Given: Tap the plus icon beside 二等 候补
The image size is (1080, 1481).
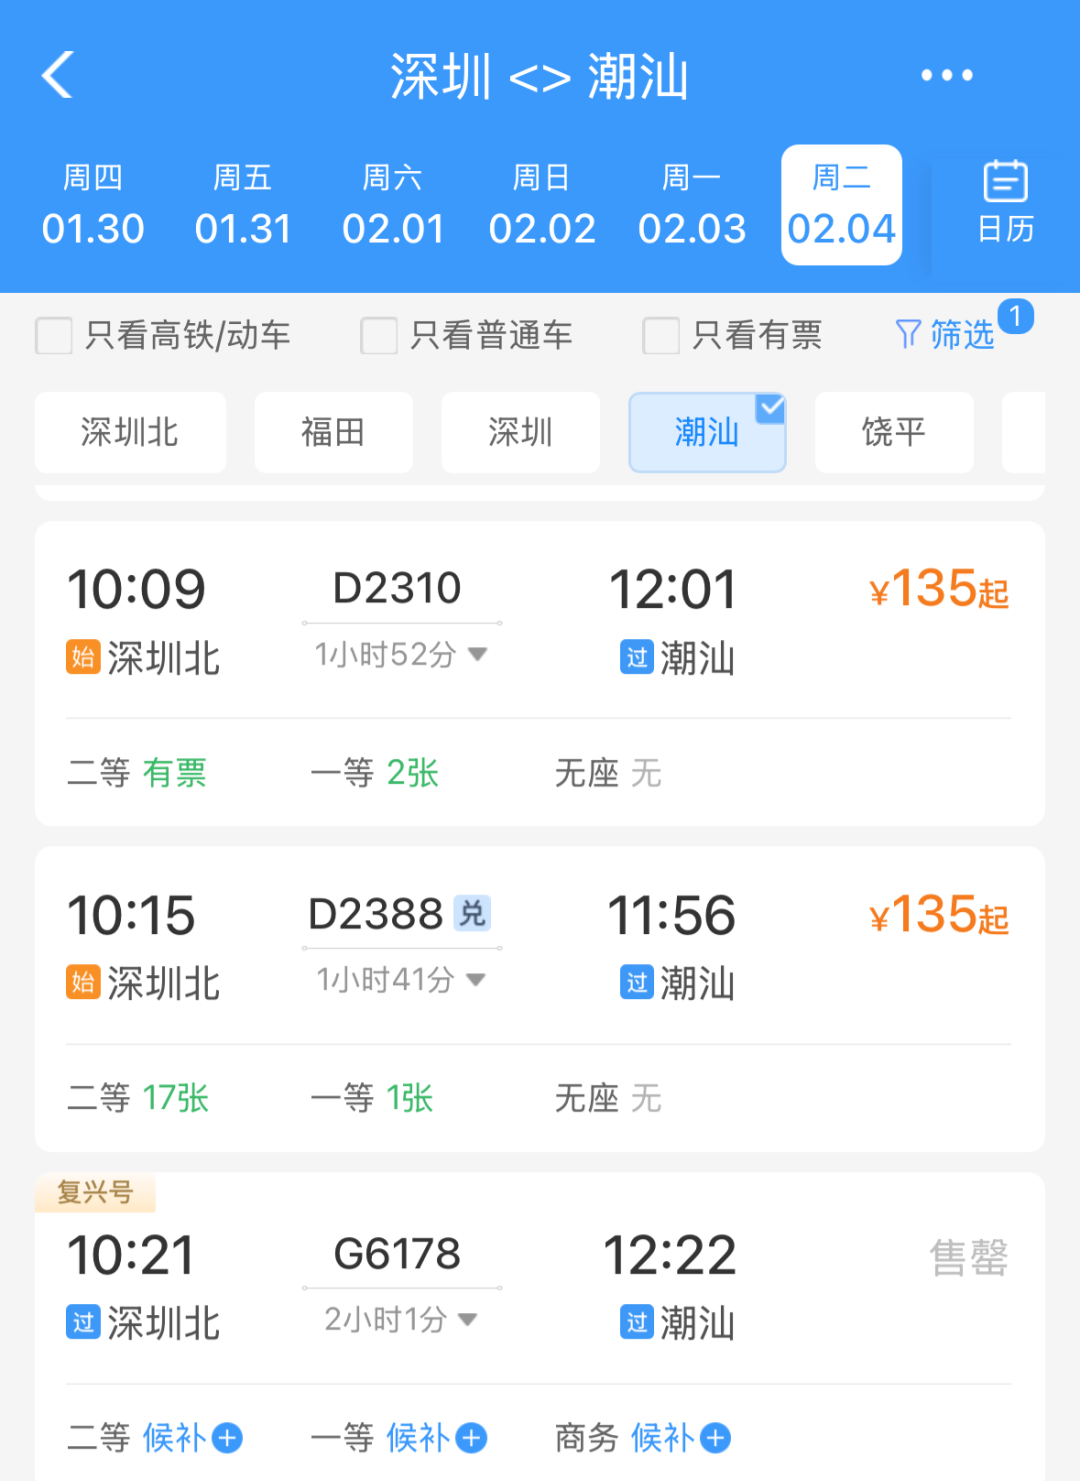Looking at the screenshot, I should coord(228,1438).
